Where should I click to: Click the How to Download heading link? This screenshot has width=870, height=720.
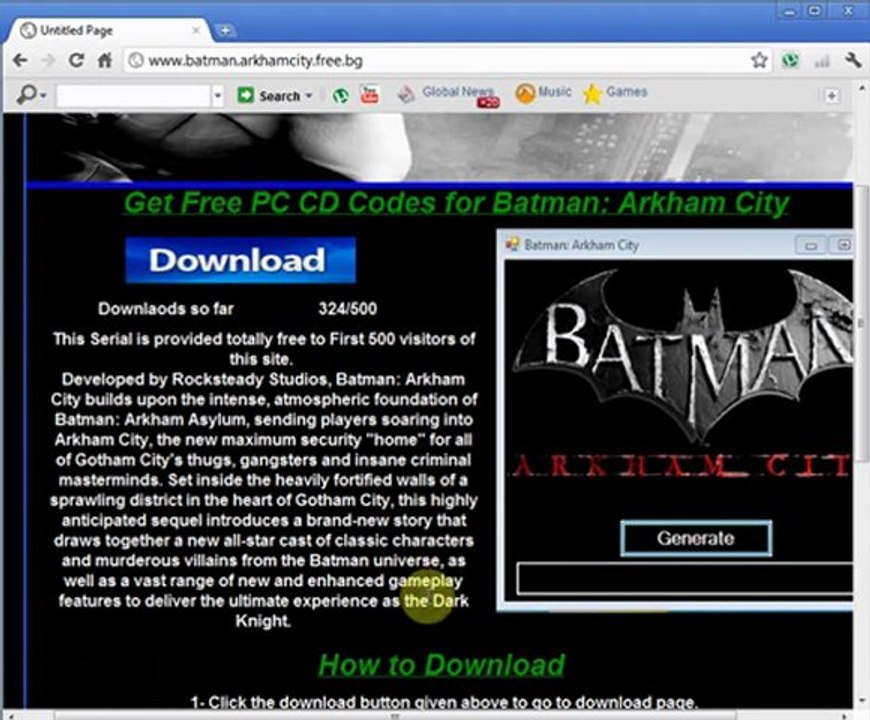(442, 665)
